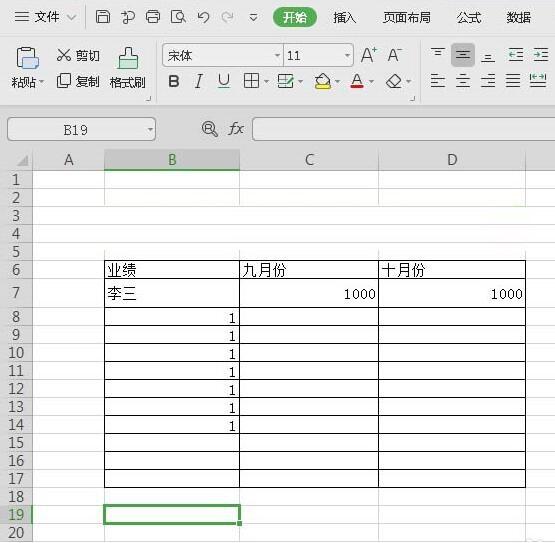Open the 数据 tab
This screenshot has width=555, height=543.
519,17
